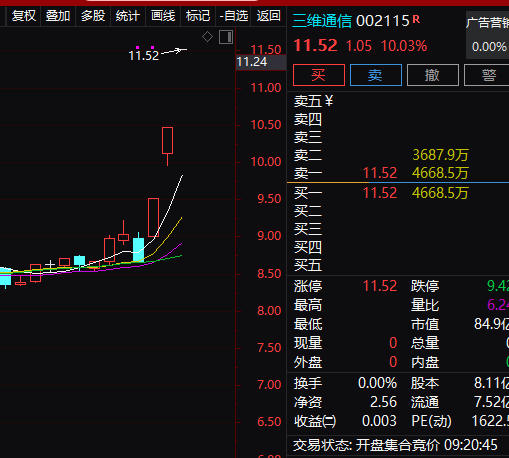The width and height of the screenshot is (509, 458).
Task: Click the 撤 cancel order button
Action: point(433,75)
